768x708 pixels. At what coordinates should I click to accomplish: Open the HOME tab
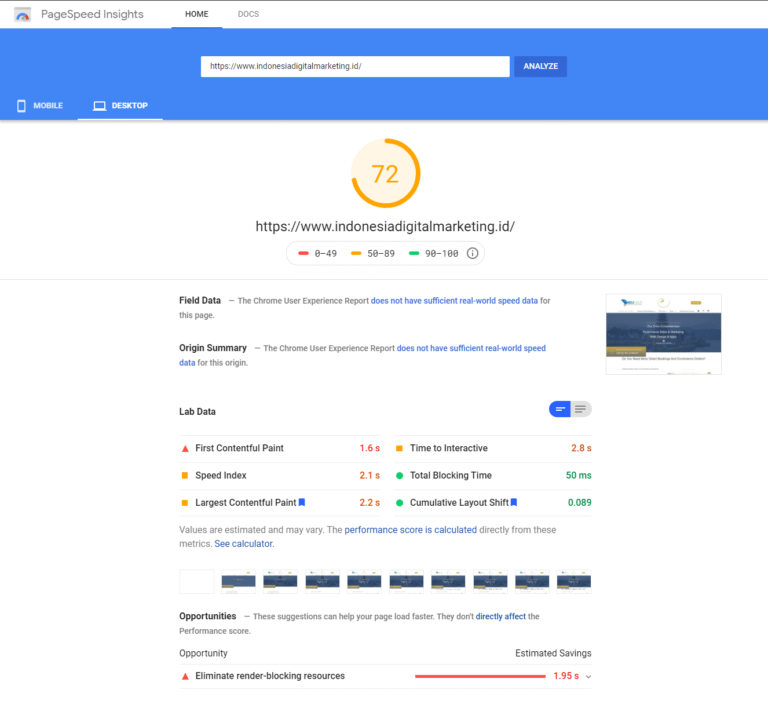pyautogui.click(x=196, y=14)
